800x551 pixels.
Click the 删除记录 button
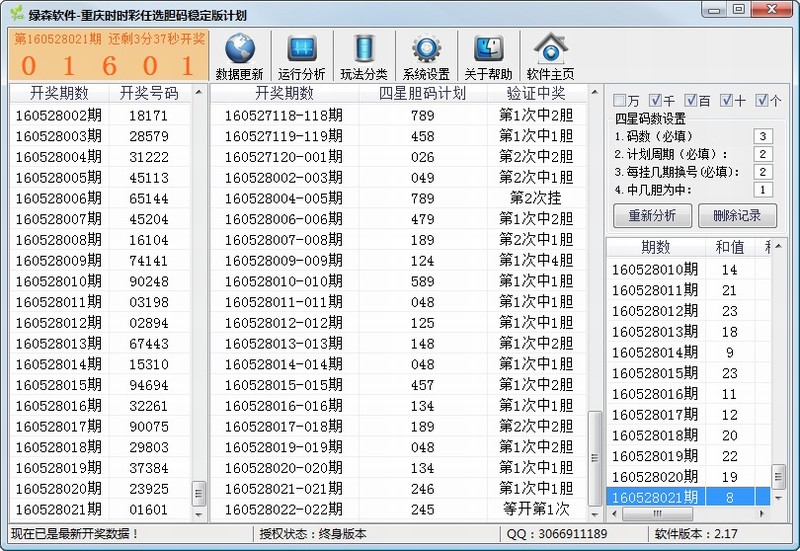pyautogui.click(x=736, y=215)
